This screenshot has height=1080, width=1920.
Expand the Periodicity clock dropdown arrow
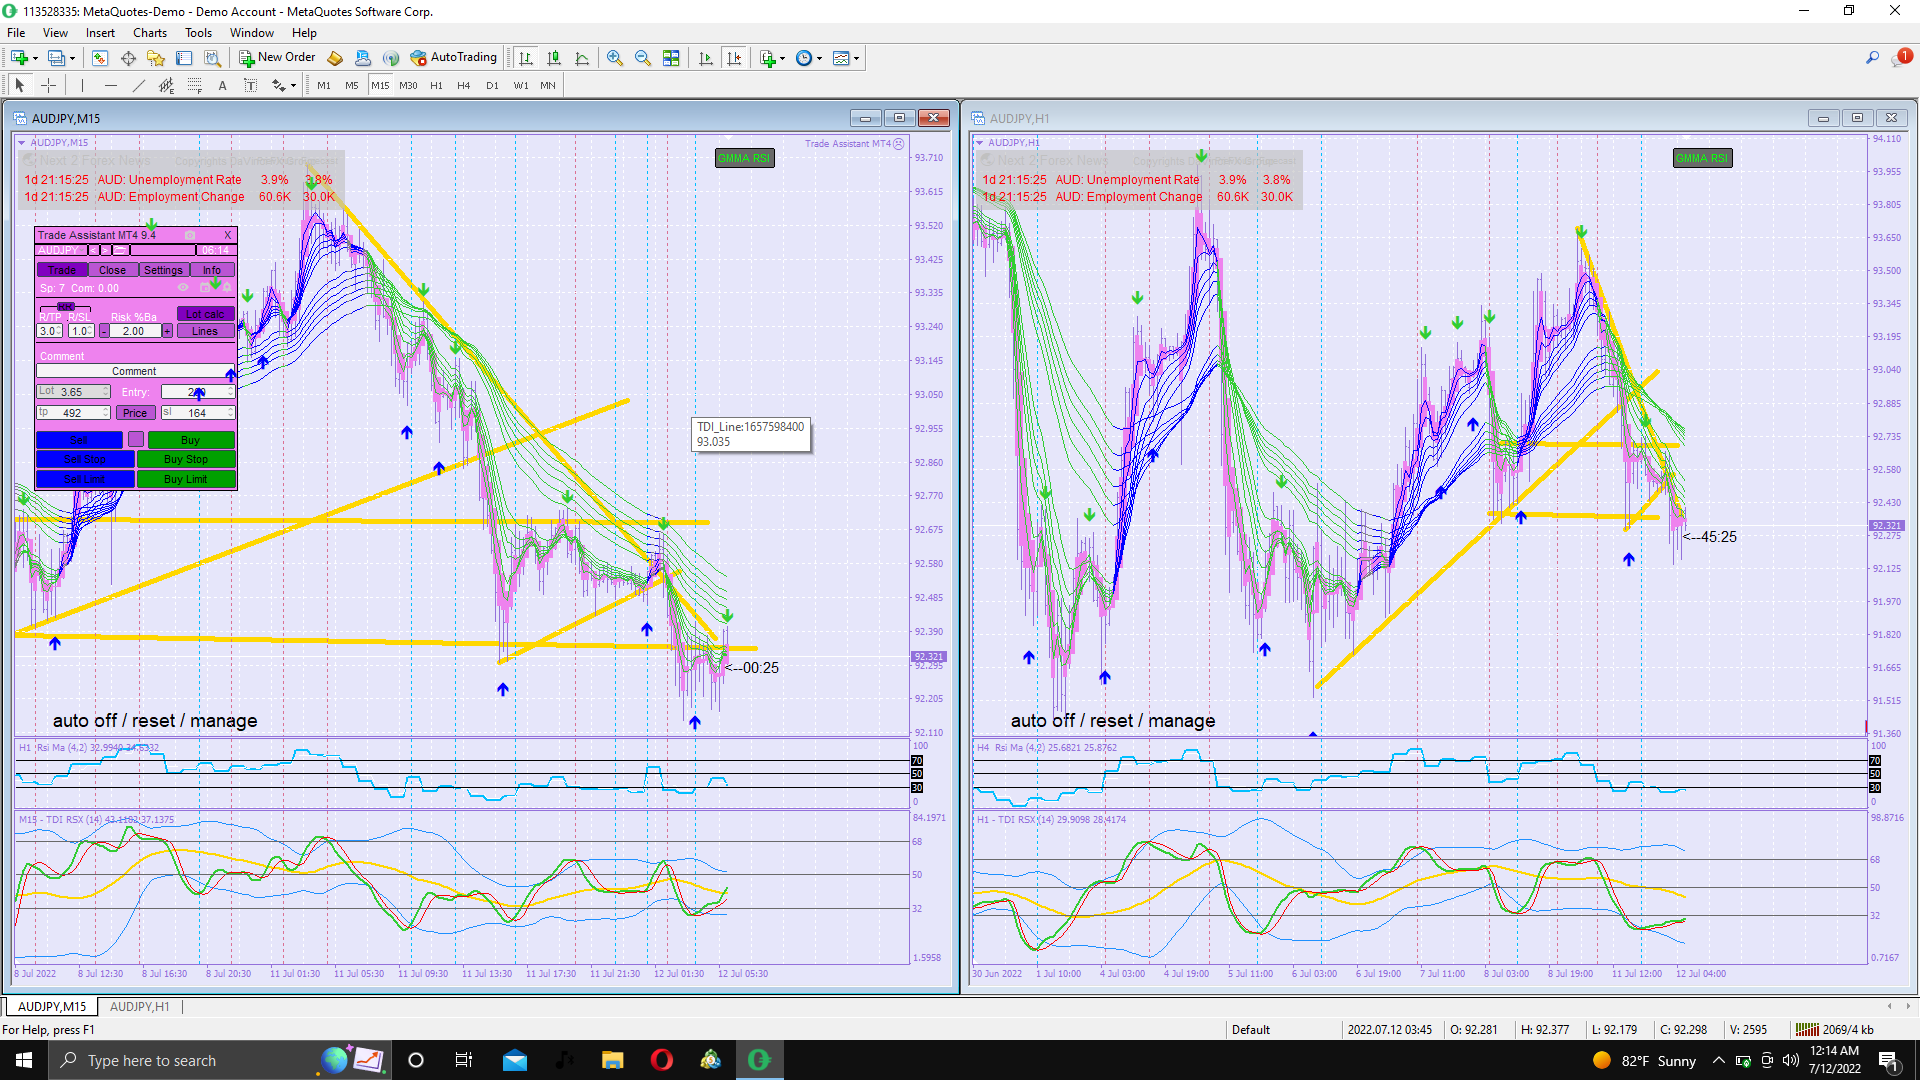pos(819,58)
